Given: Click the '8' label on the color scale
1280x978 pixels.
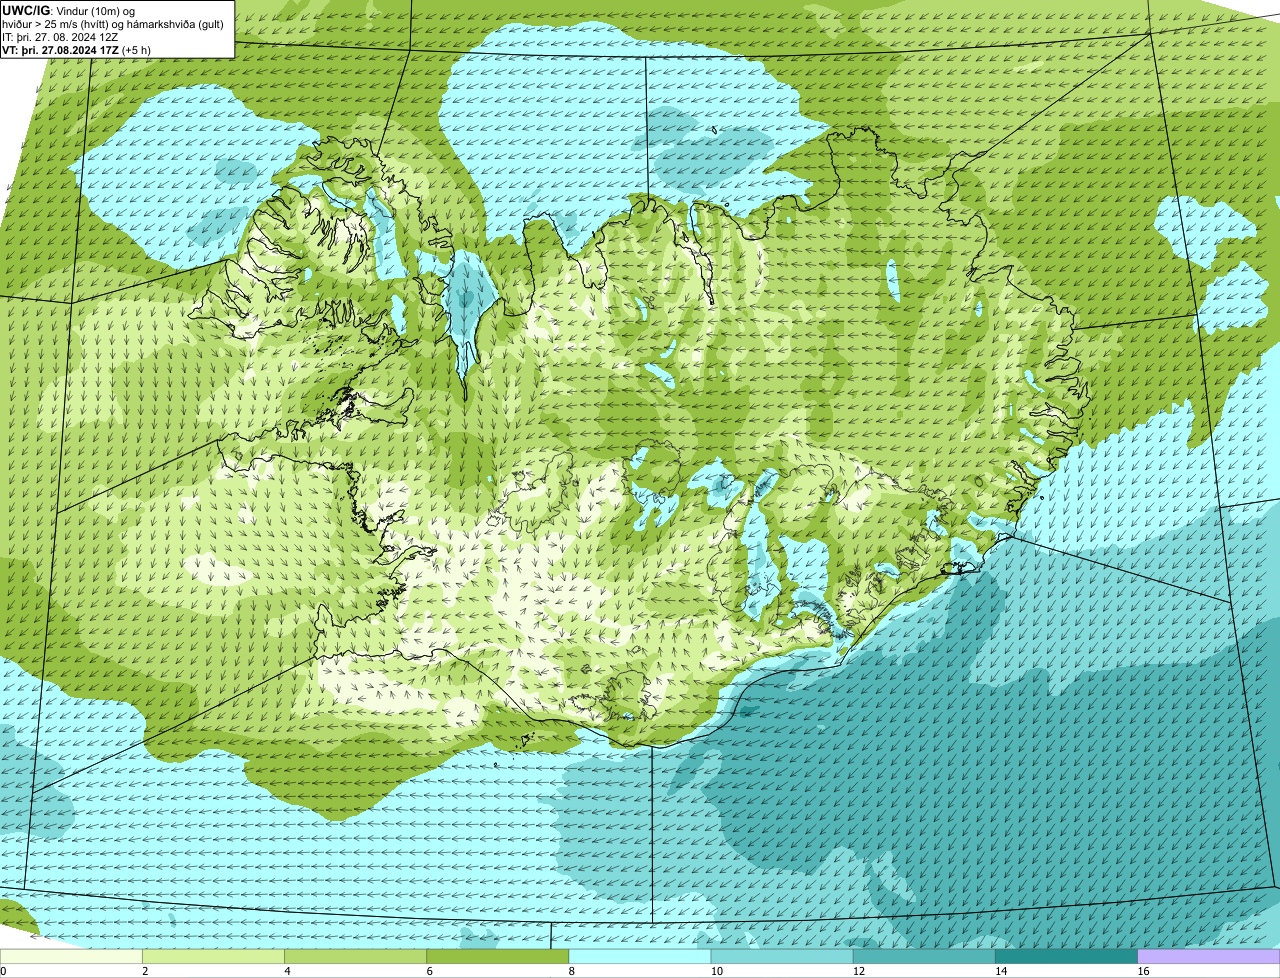Looking at the screenshot, I should pyautogui.click(x=571, y=971).
